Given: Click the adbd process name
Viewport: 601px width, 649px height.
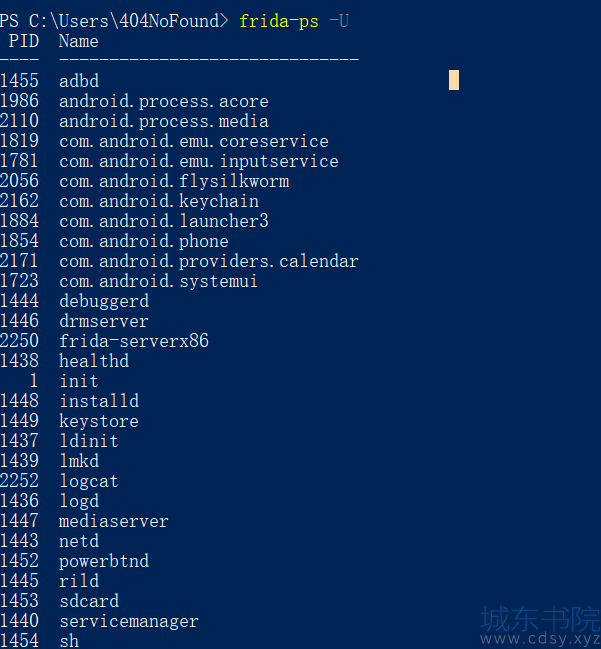Looking at the screenshot, I should (x=79, y=81).
